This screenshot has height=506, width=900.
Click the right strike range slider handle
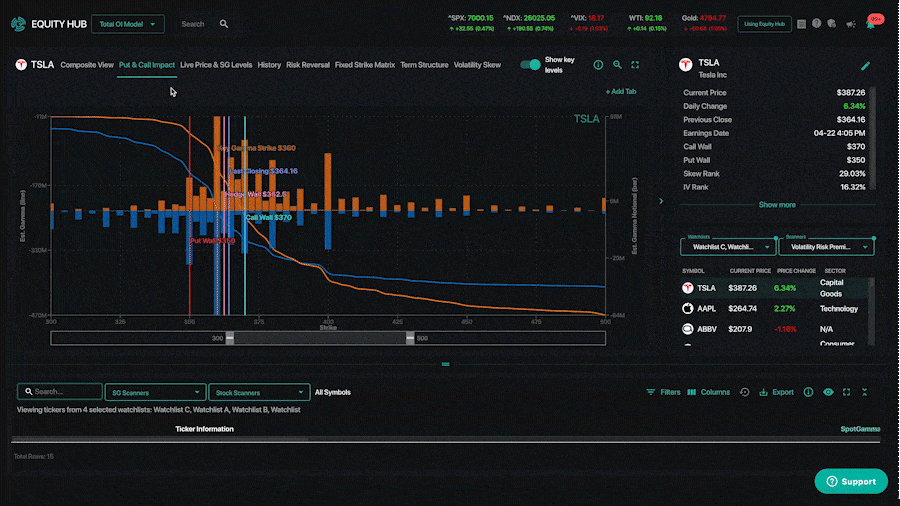(410, 338)
